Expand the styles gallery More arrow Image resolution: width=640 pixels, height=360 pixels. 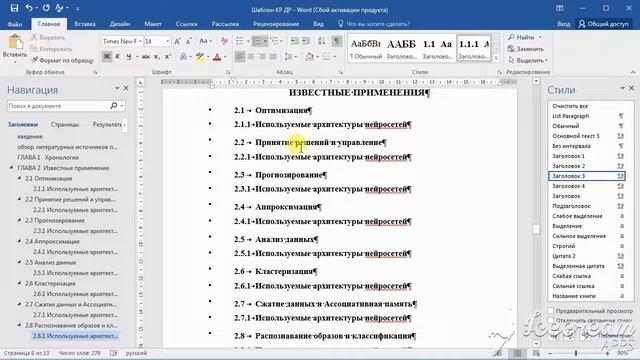pos(497,58)
